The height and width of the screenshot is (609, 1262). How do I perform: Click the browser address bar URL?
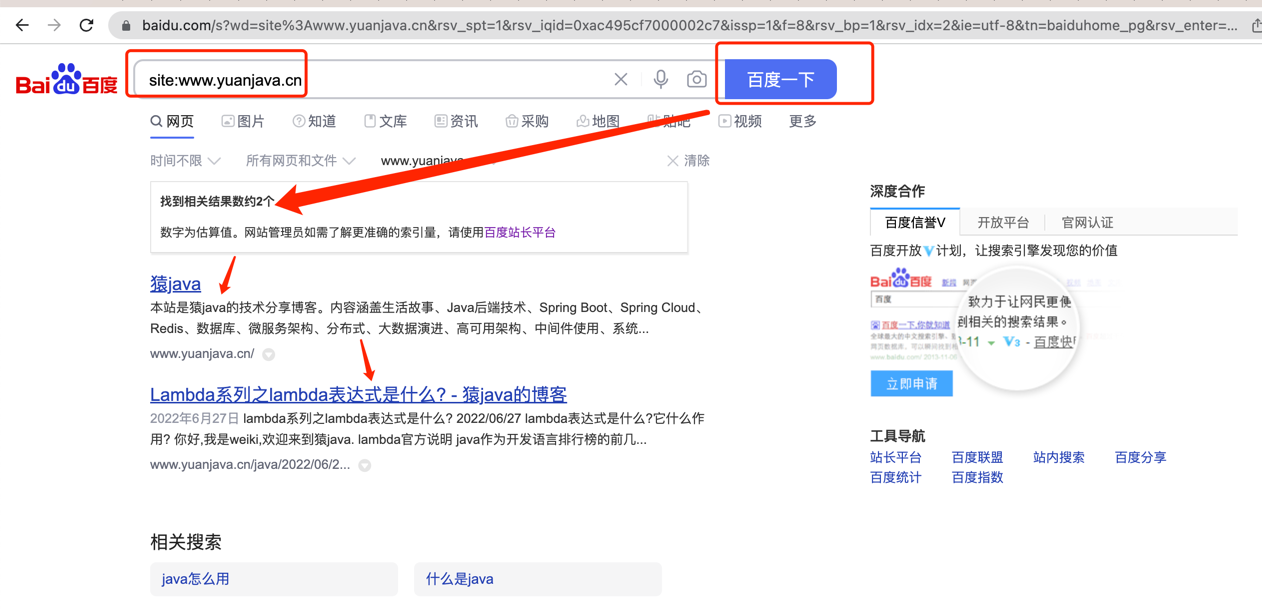coord(689,26)
